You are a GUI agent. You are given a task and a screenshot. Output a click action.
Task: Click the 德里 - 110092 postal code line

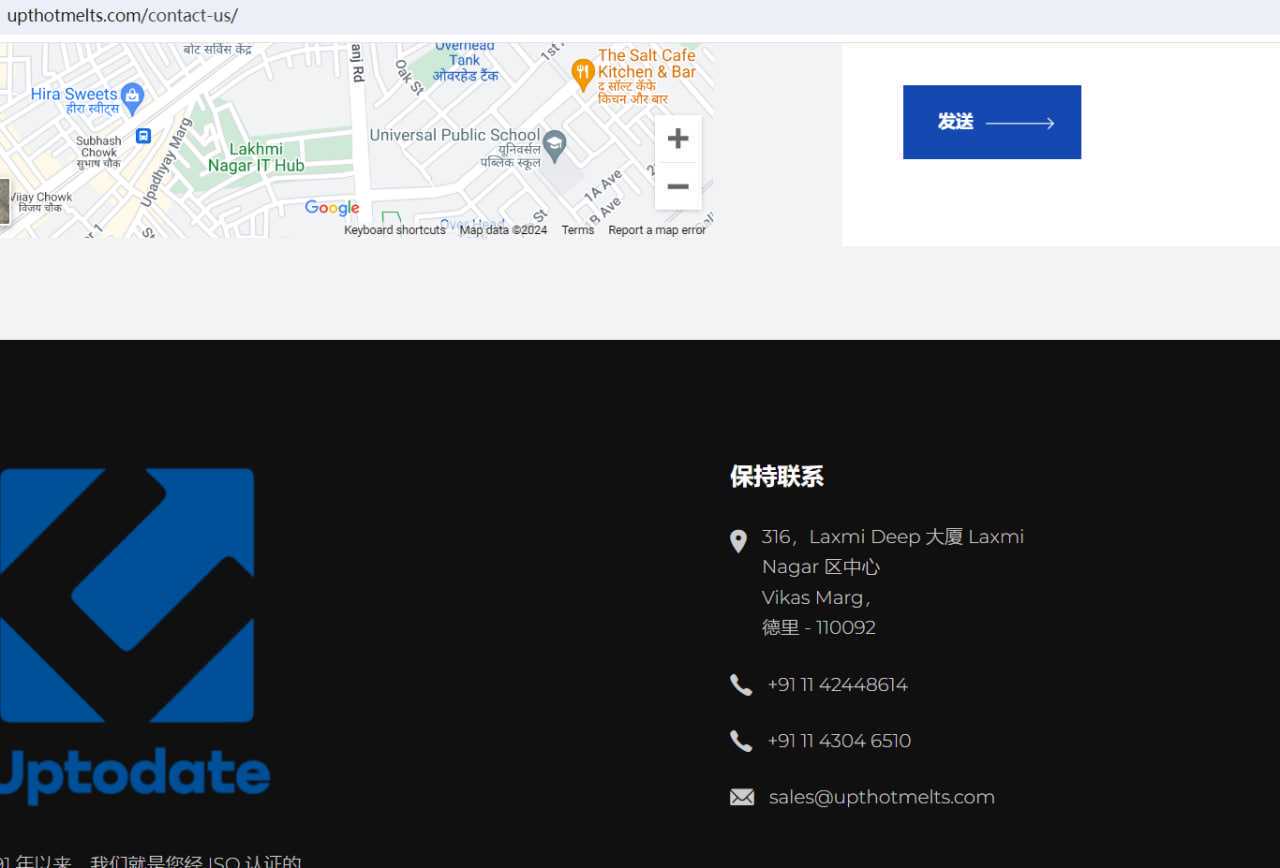click(x=819, y=628)
